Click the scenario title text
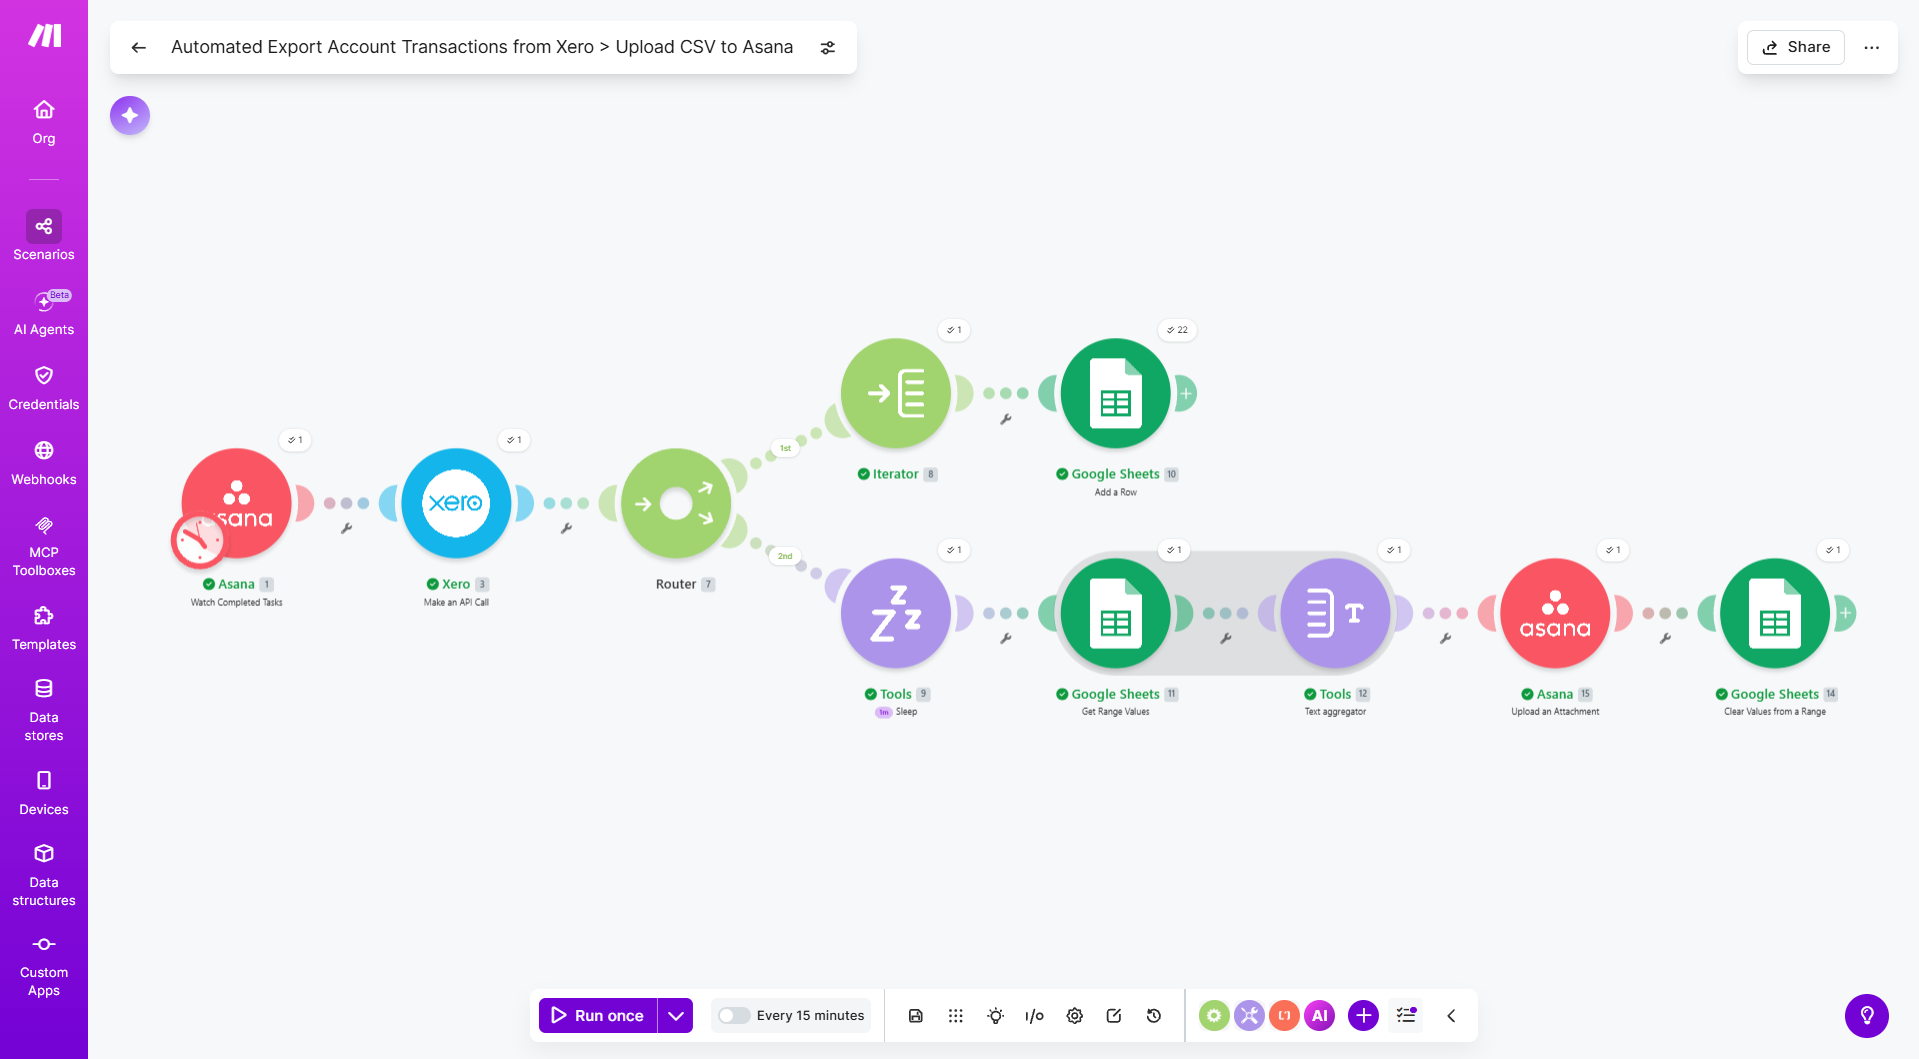Viewport: 1919px width, 1059px height. (x=482, y=47)
